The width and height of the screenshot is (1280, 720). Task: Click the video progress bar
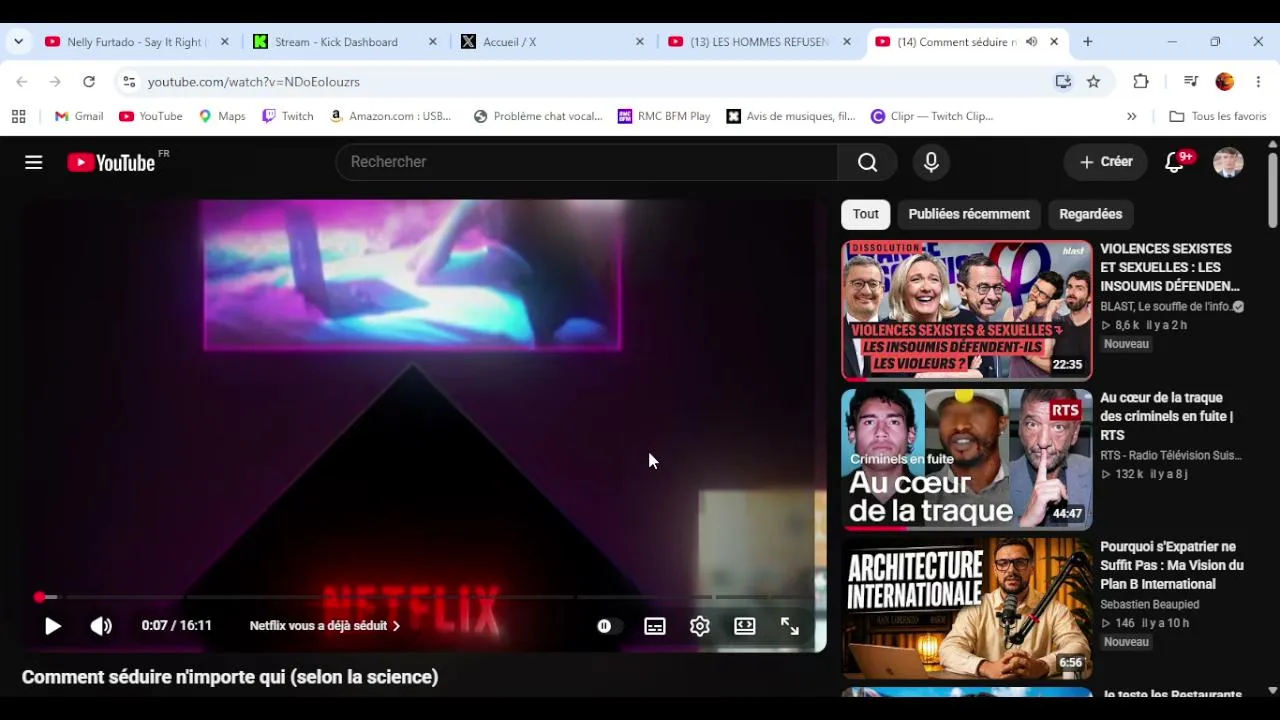pyautogui.click(x=424, y=597)
